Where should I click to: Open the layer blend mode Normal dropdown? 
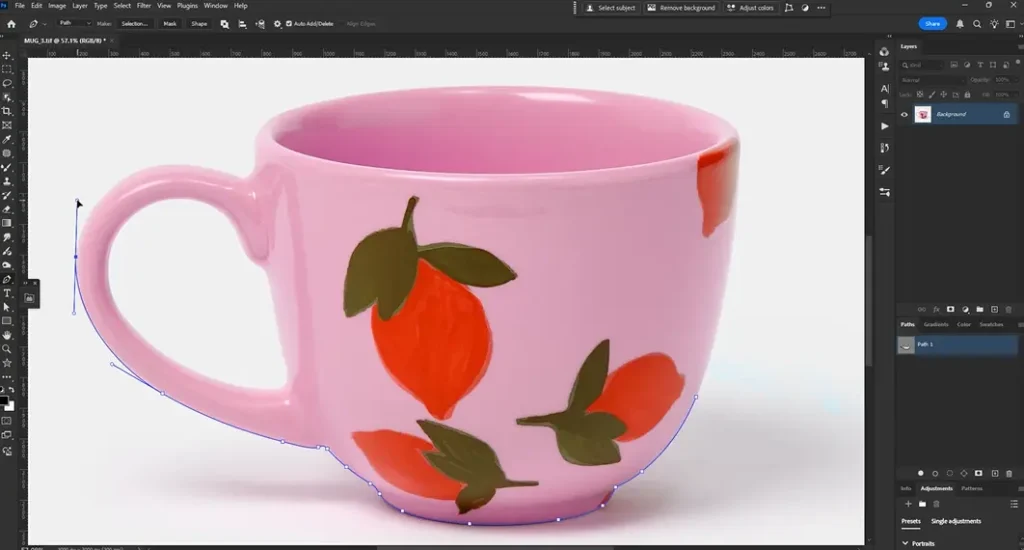pyautogui.click(x=930, y=79)
